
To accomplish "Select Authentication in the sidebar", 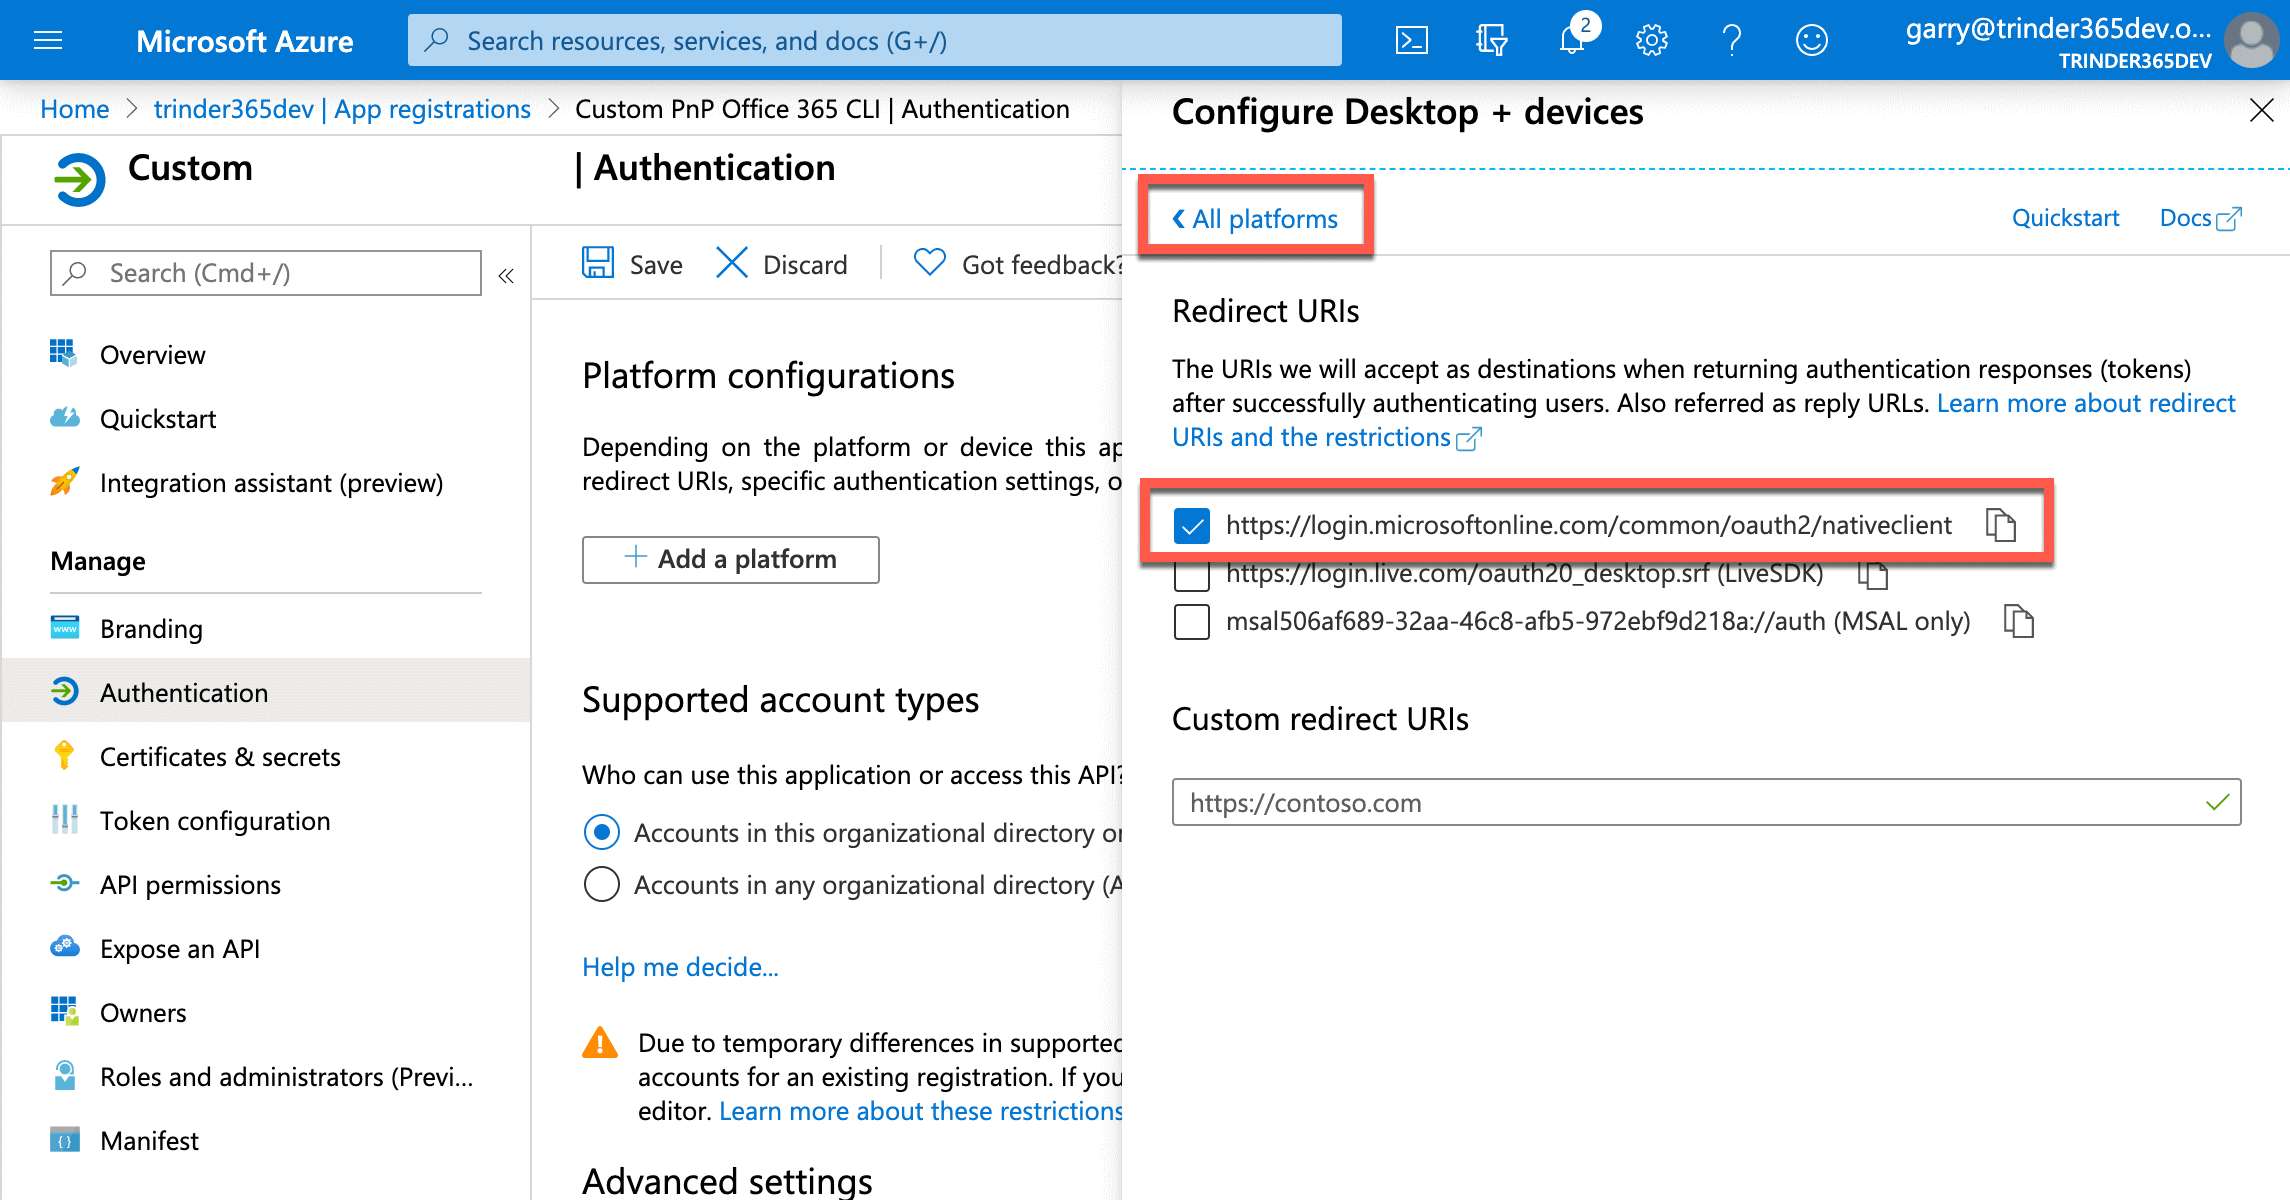I will point(266,692).
